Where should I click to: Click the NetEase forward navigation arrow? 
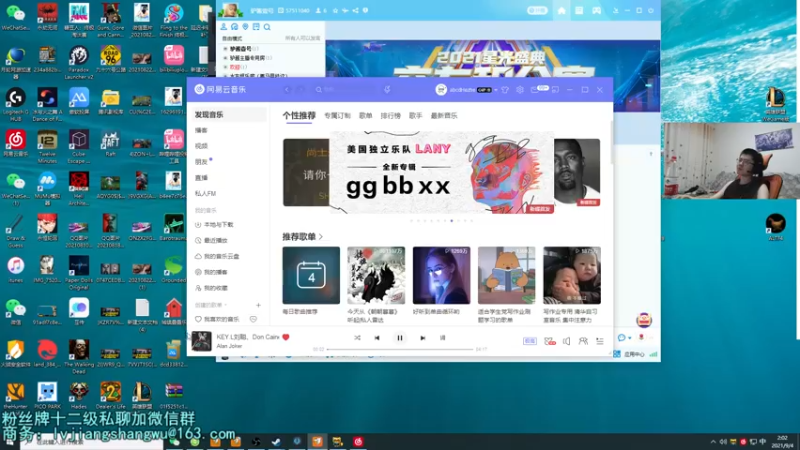[301, 90]
